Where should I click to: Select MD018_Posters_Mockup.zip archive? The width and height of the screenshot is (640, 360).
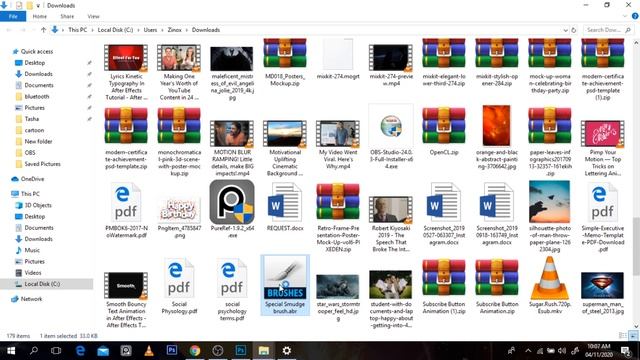[285, 62]
